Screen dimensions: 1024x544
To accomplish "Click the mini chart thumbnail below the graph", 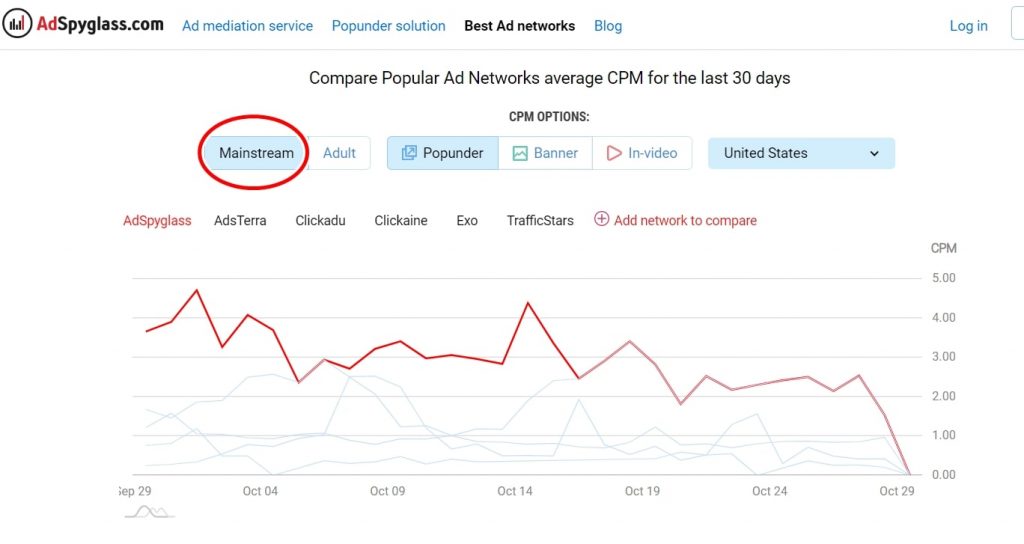I will (x=150, y=511).
